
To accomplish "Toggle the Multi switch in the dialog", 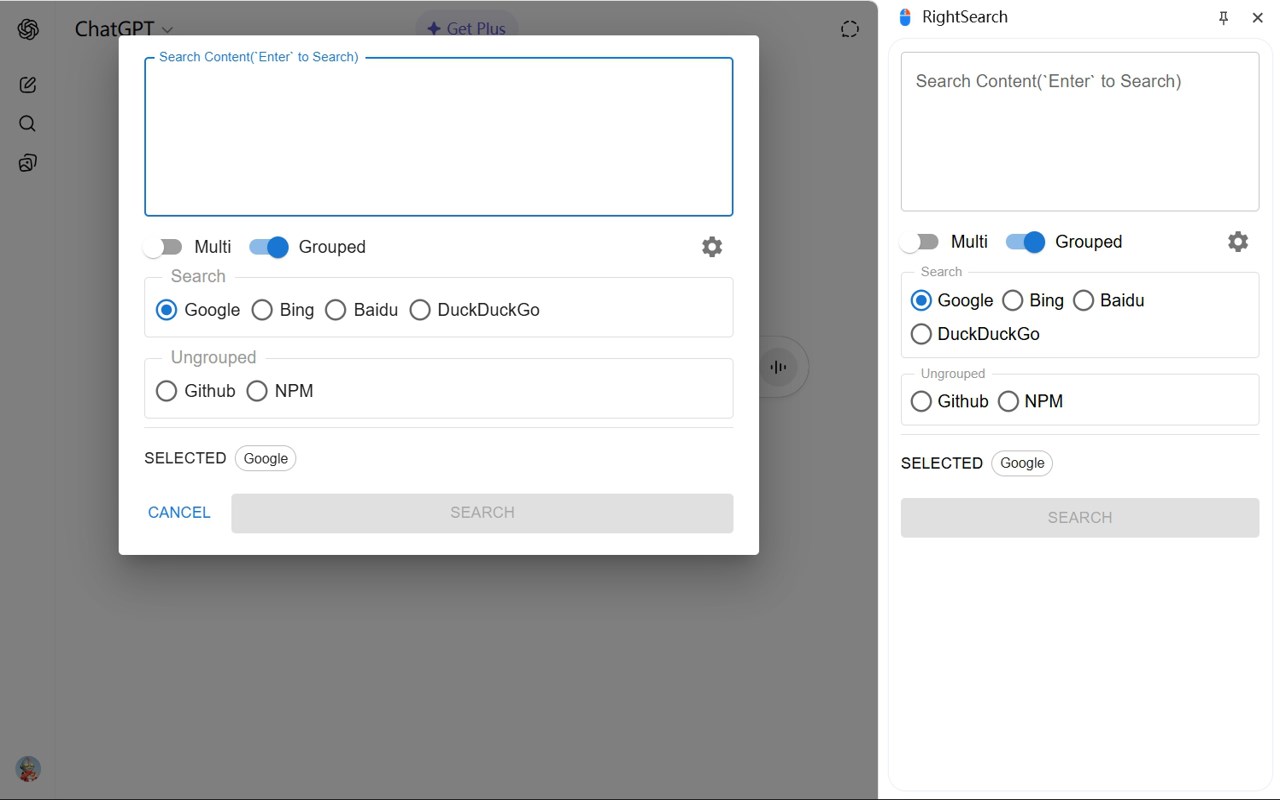I will point(163,247).
